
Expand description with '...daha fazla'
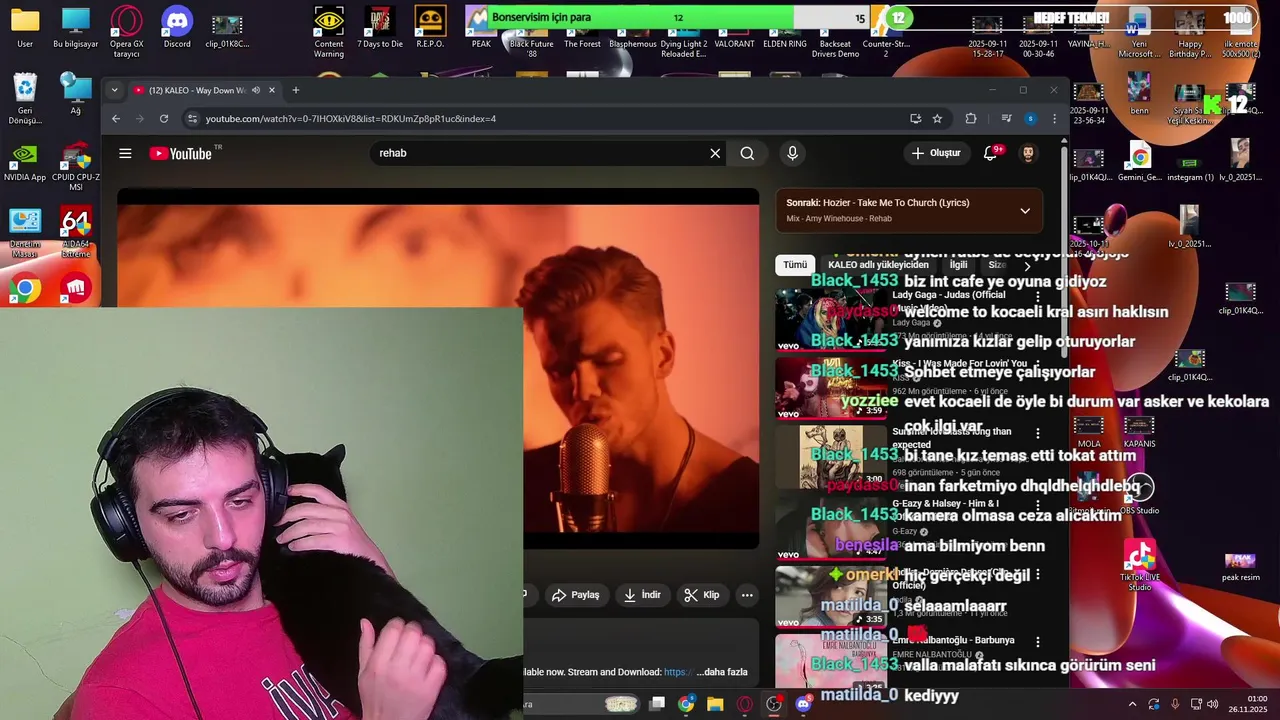point(722,672)
